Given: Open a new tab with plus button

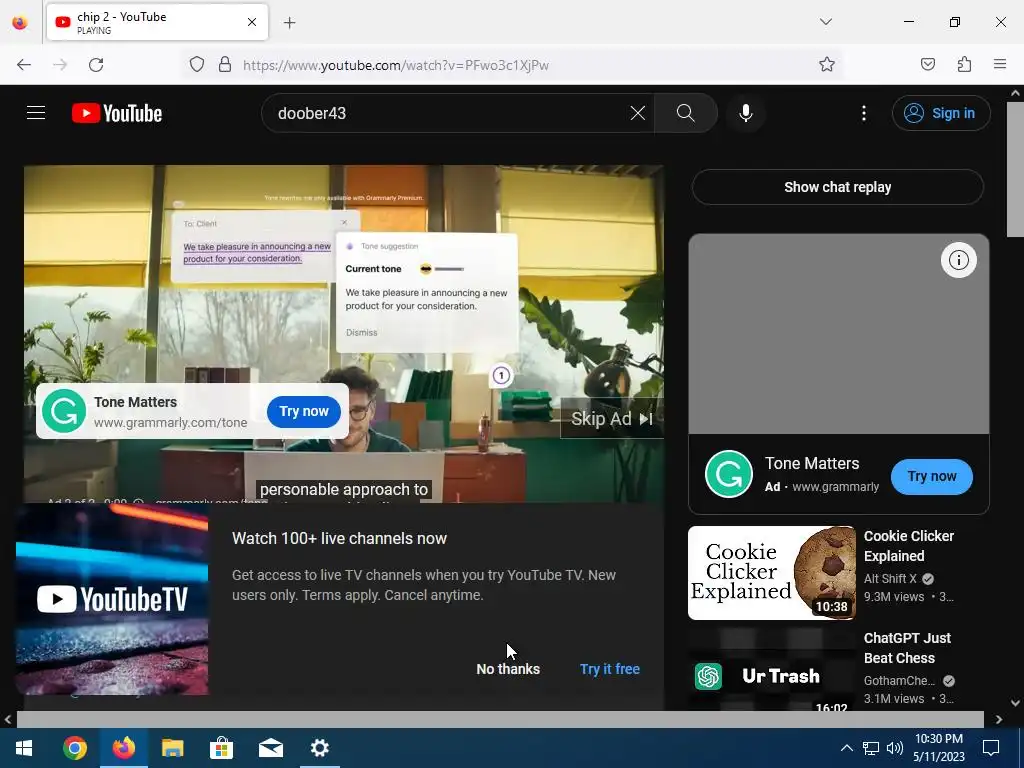Looking at the screenshot, I should tap(289, 23).
